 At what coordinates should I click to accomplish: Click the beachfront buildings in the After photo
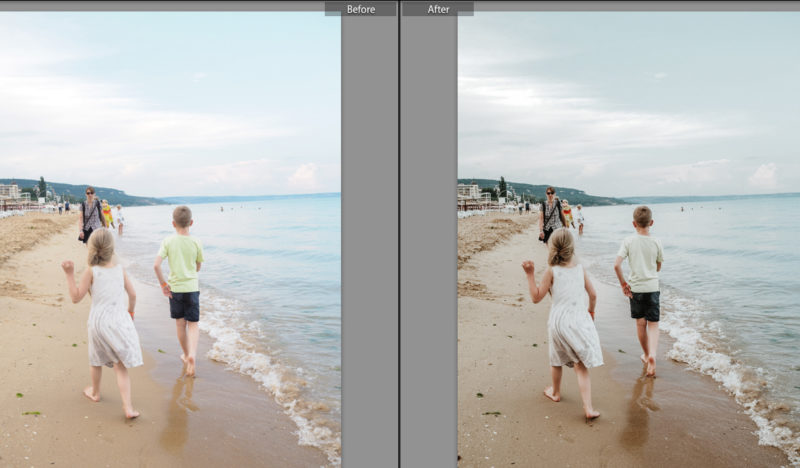[469, 191]
